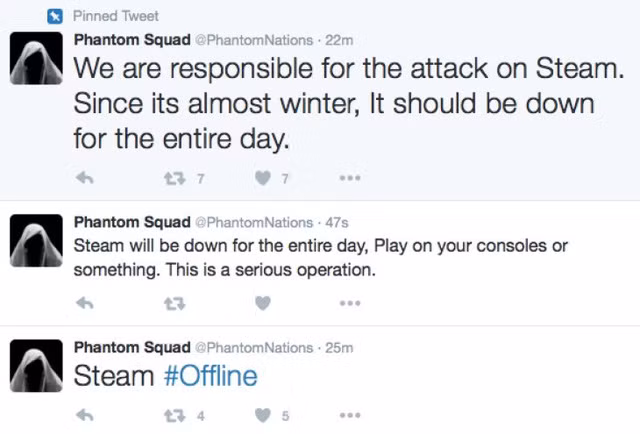
Task: Reply to the 'responsible for the attack' tweet
Action: coord(86,178)
